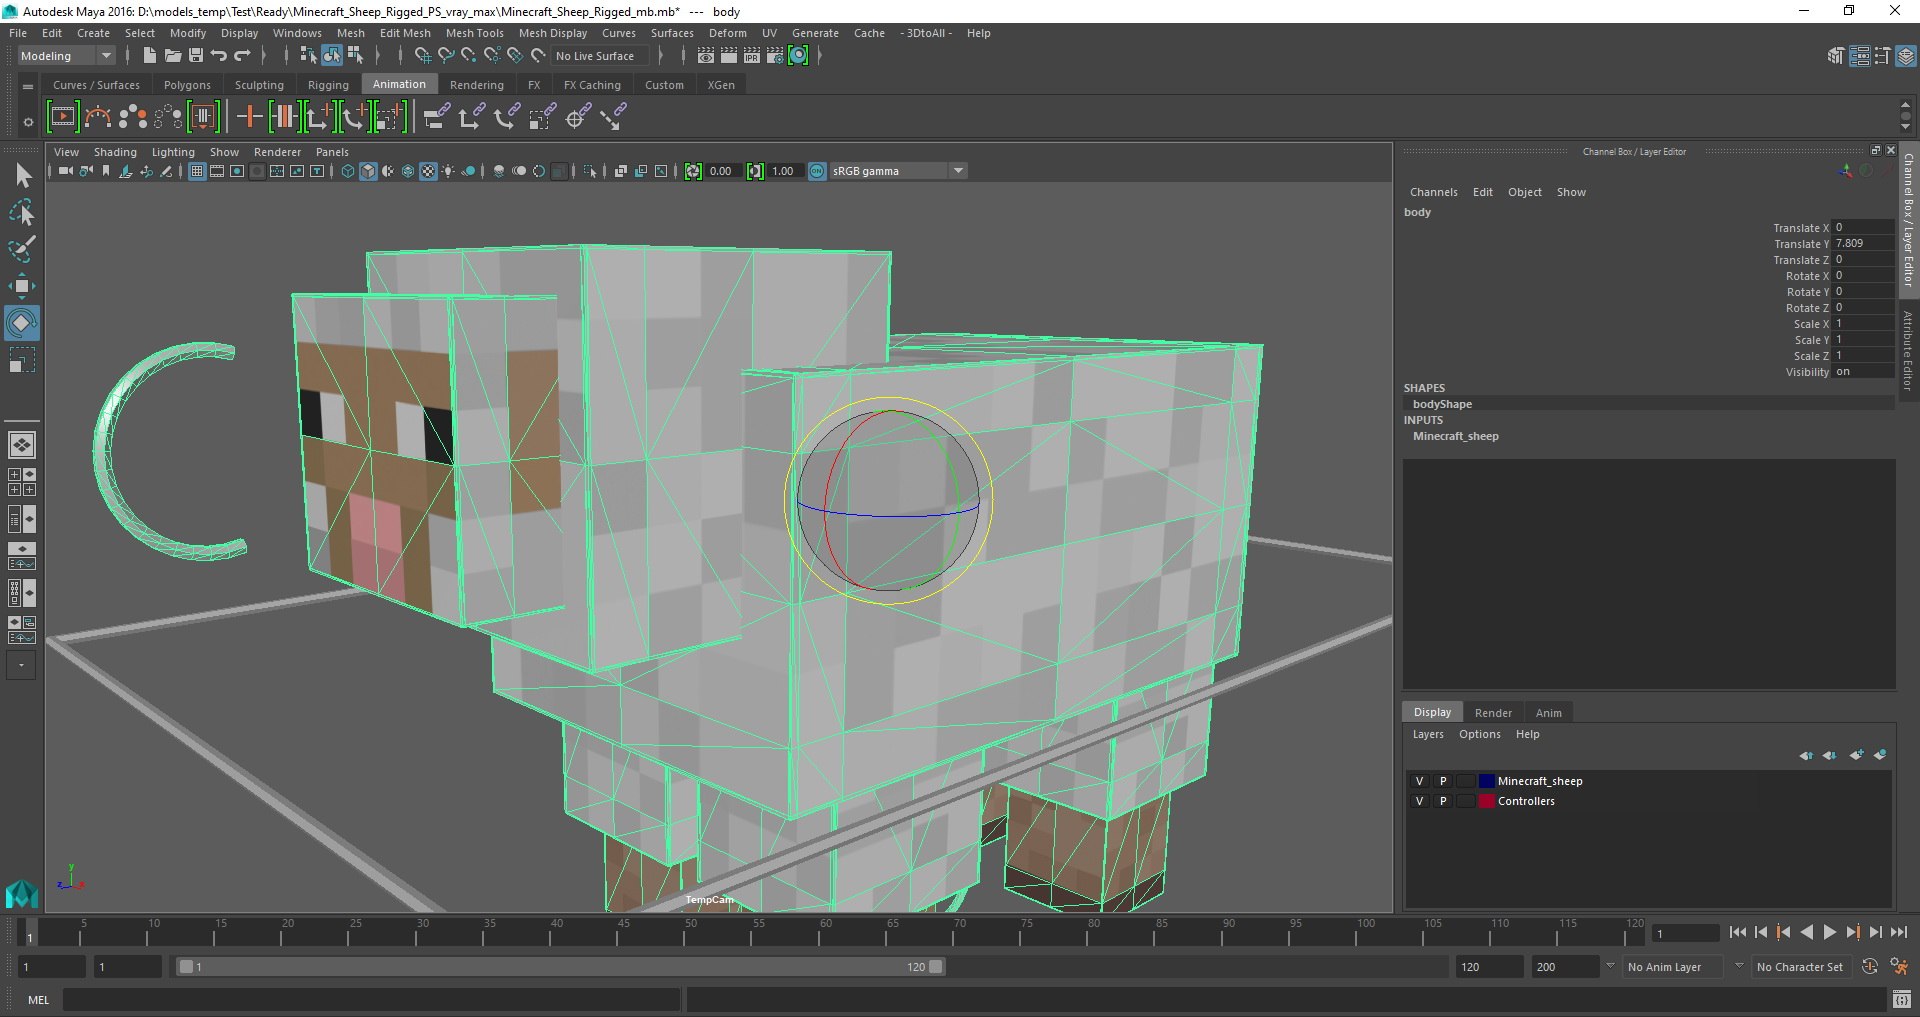Open the Panels menu in viewport

[332, 152]
